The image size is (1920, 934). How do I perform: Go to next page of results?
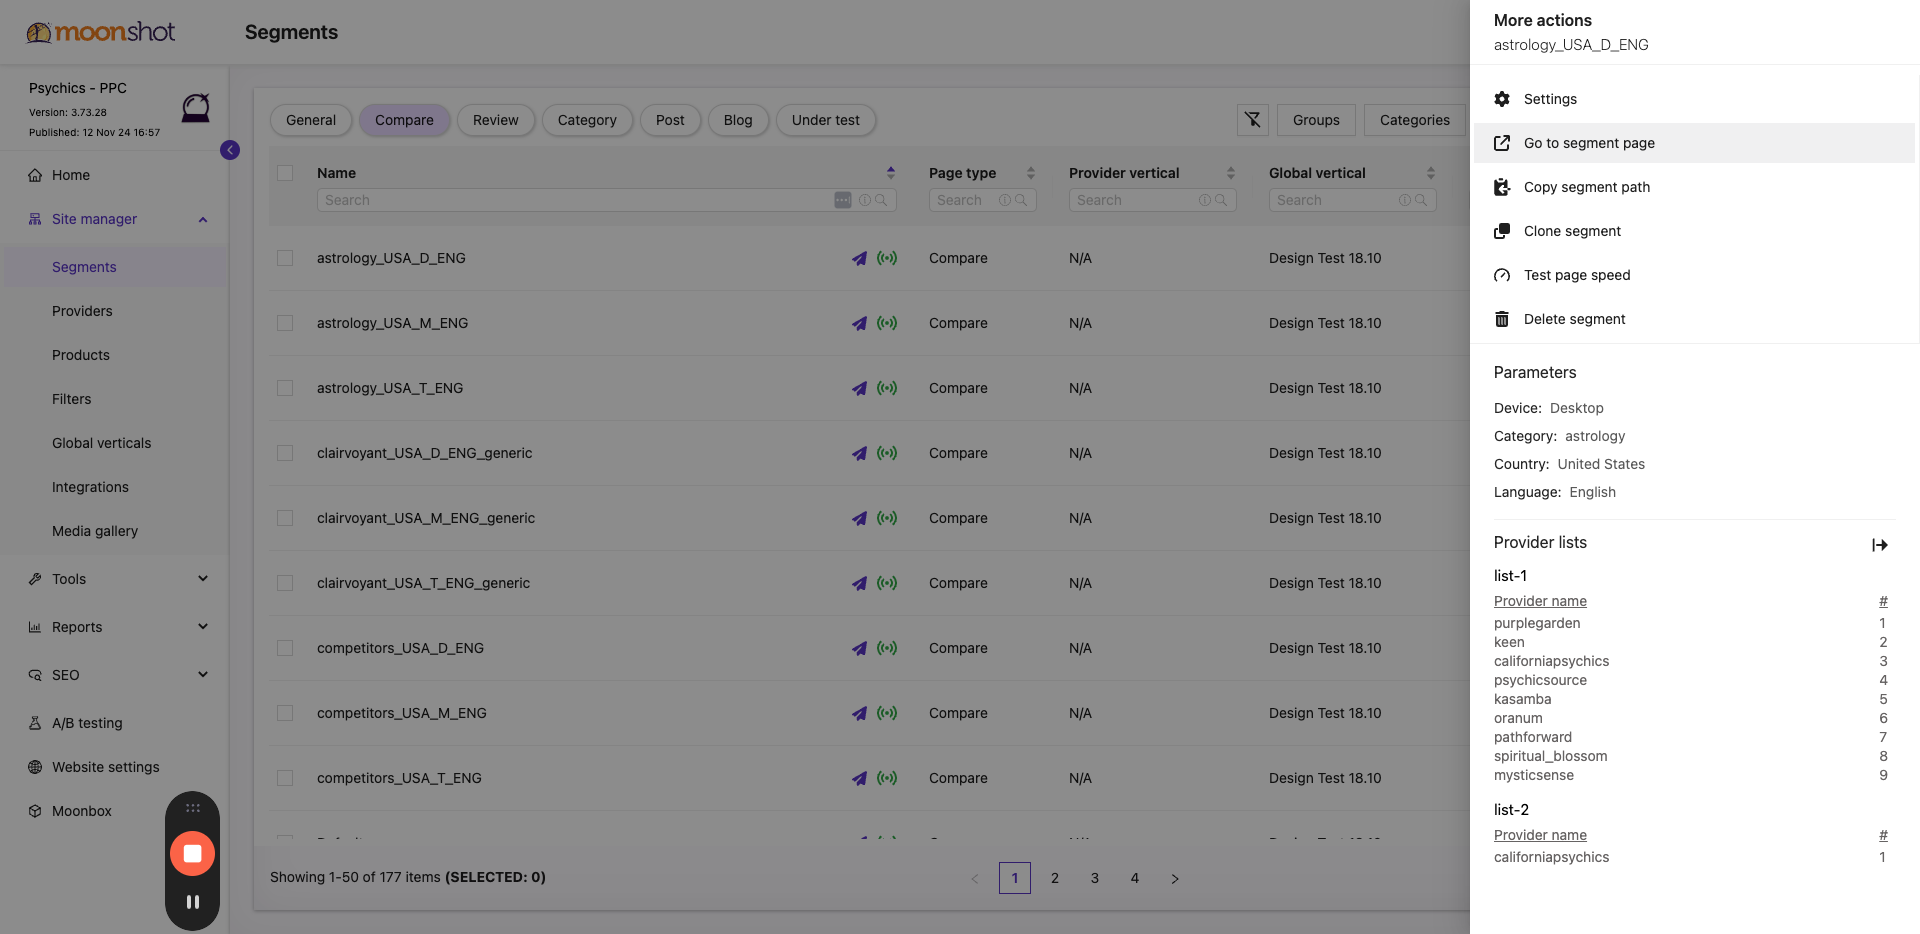(x=1175, y=879)
